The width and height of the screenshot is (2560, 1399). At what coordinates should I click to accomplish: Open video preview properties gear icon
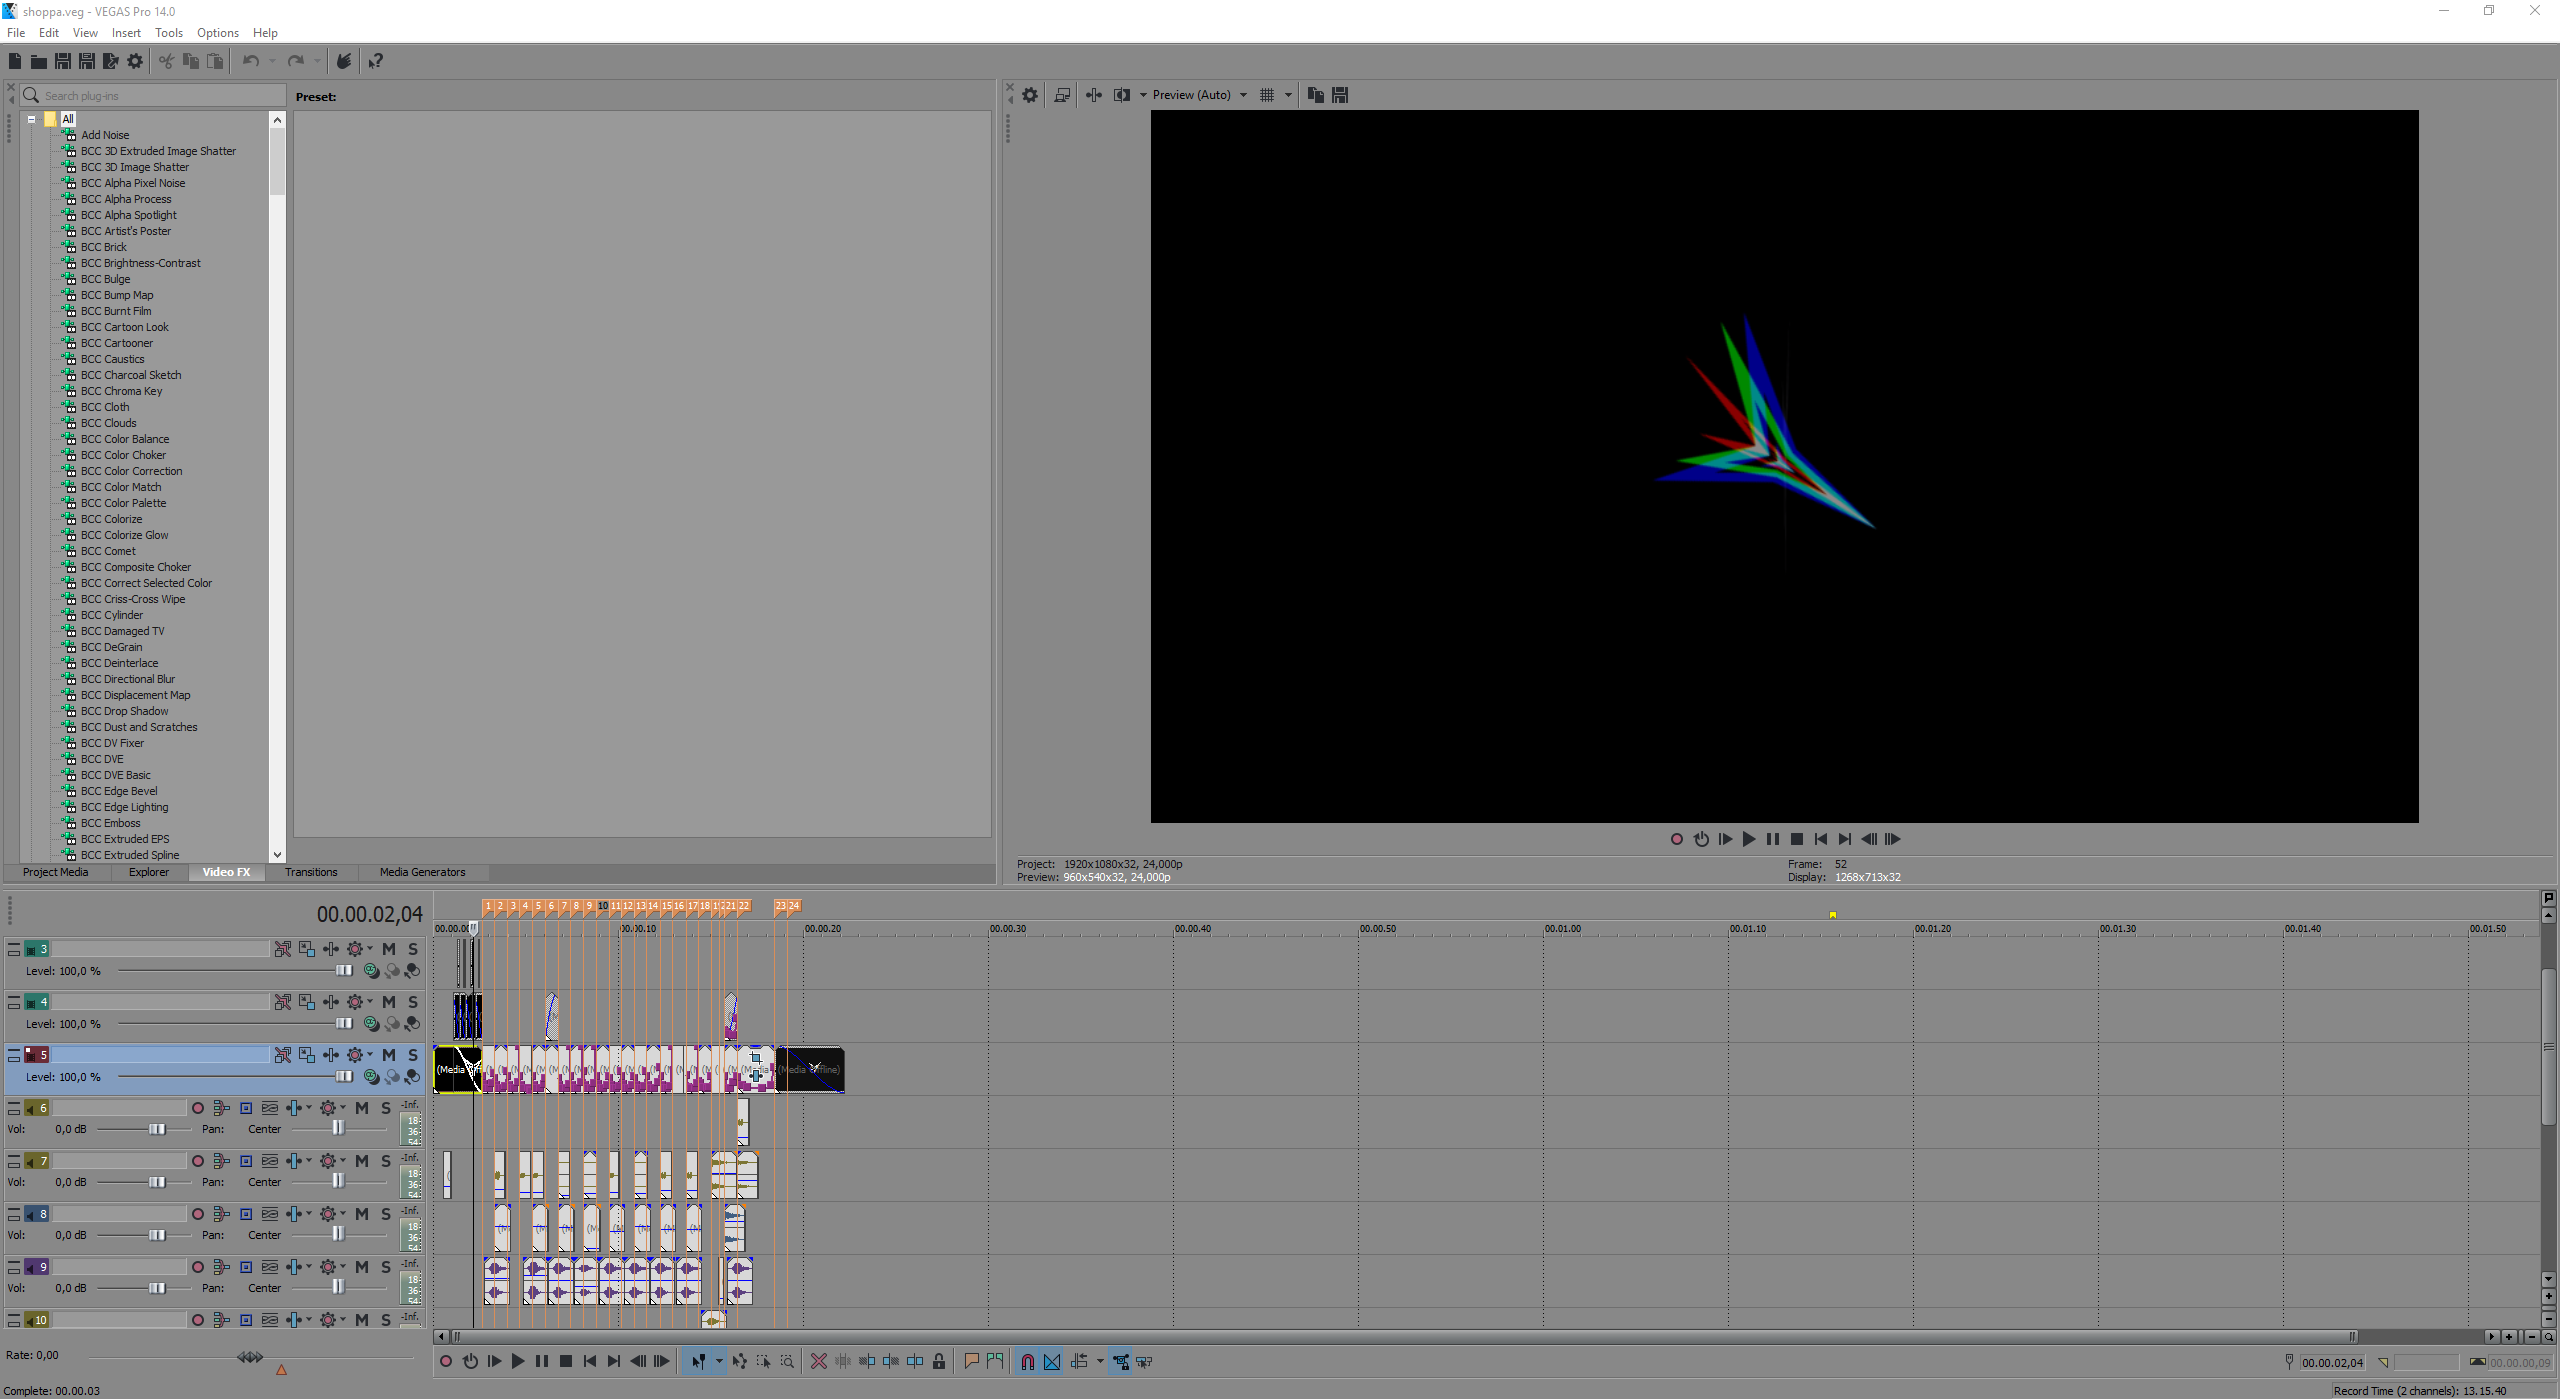point(1030,95)
